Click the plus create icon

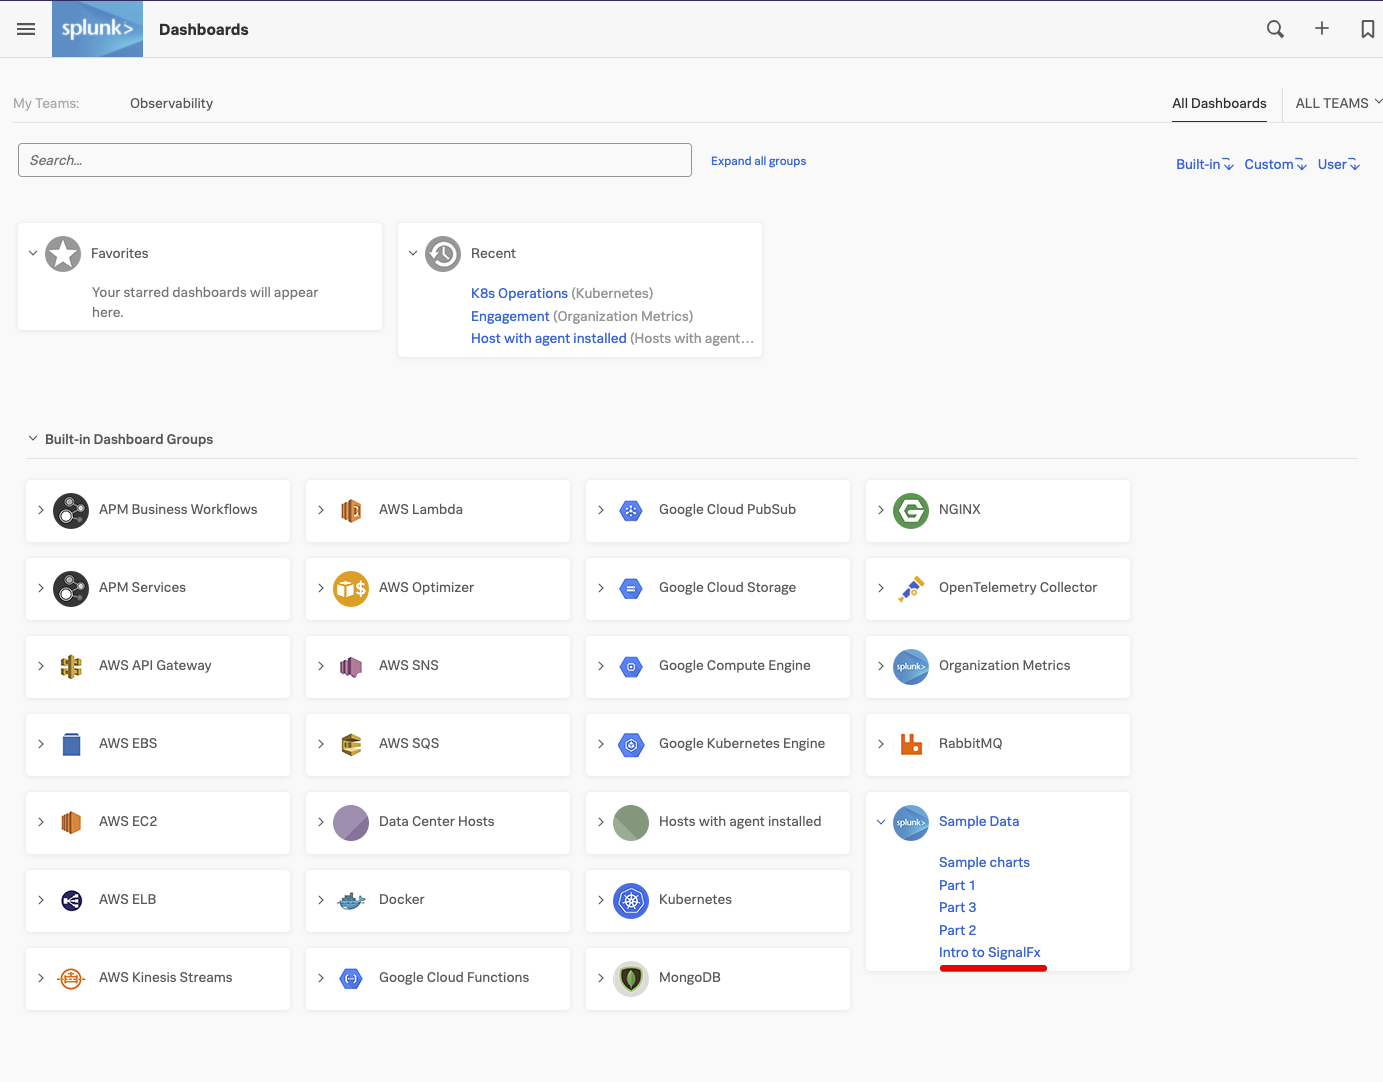pos(1322,29)
